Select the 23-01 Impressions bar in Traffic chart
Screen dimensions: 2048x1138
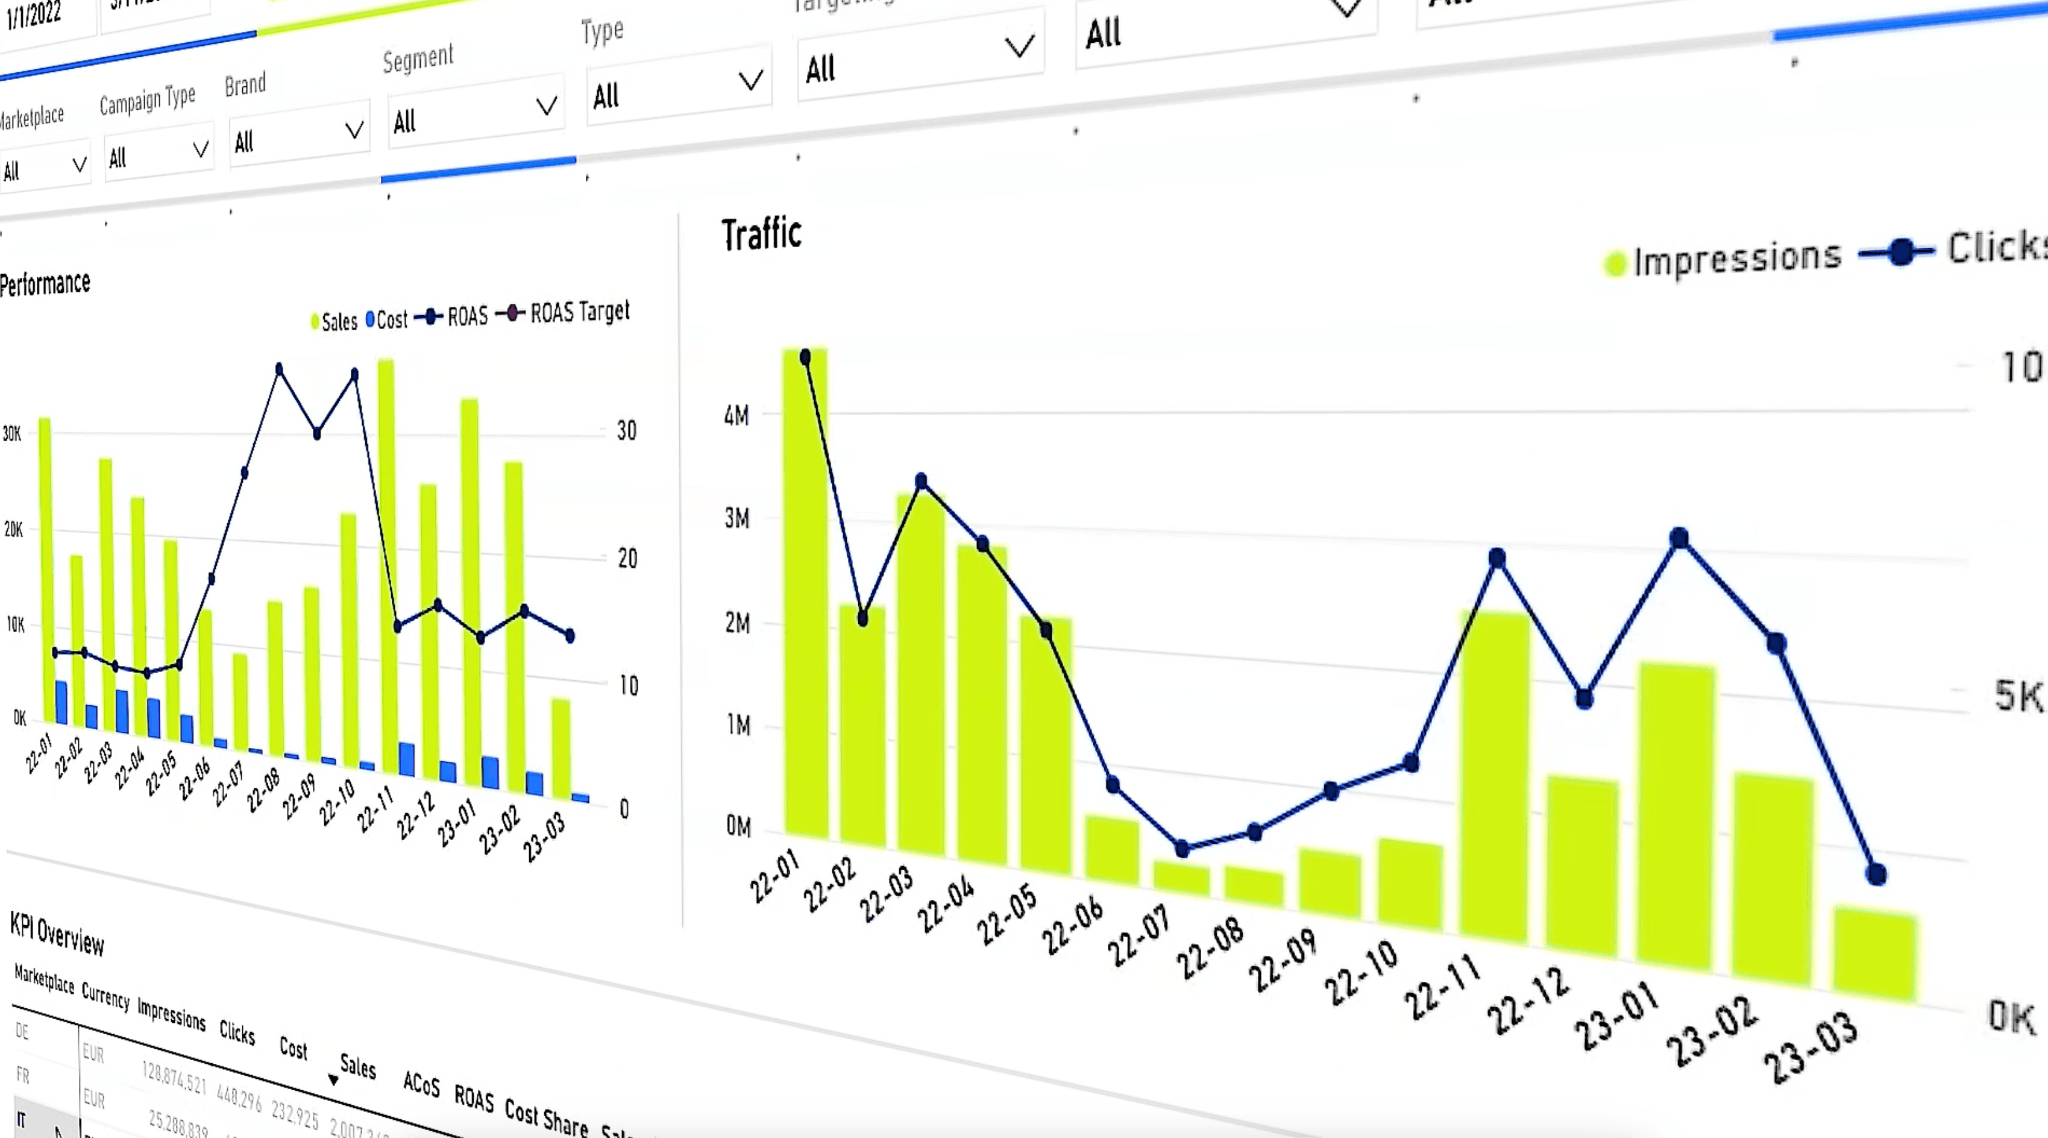click(1676, 815)
